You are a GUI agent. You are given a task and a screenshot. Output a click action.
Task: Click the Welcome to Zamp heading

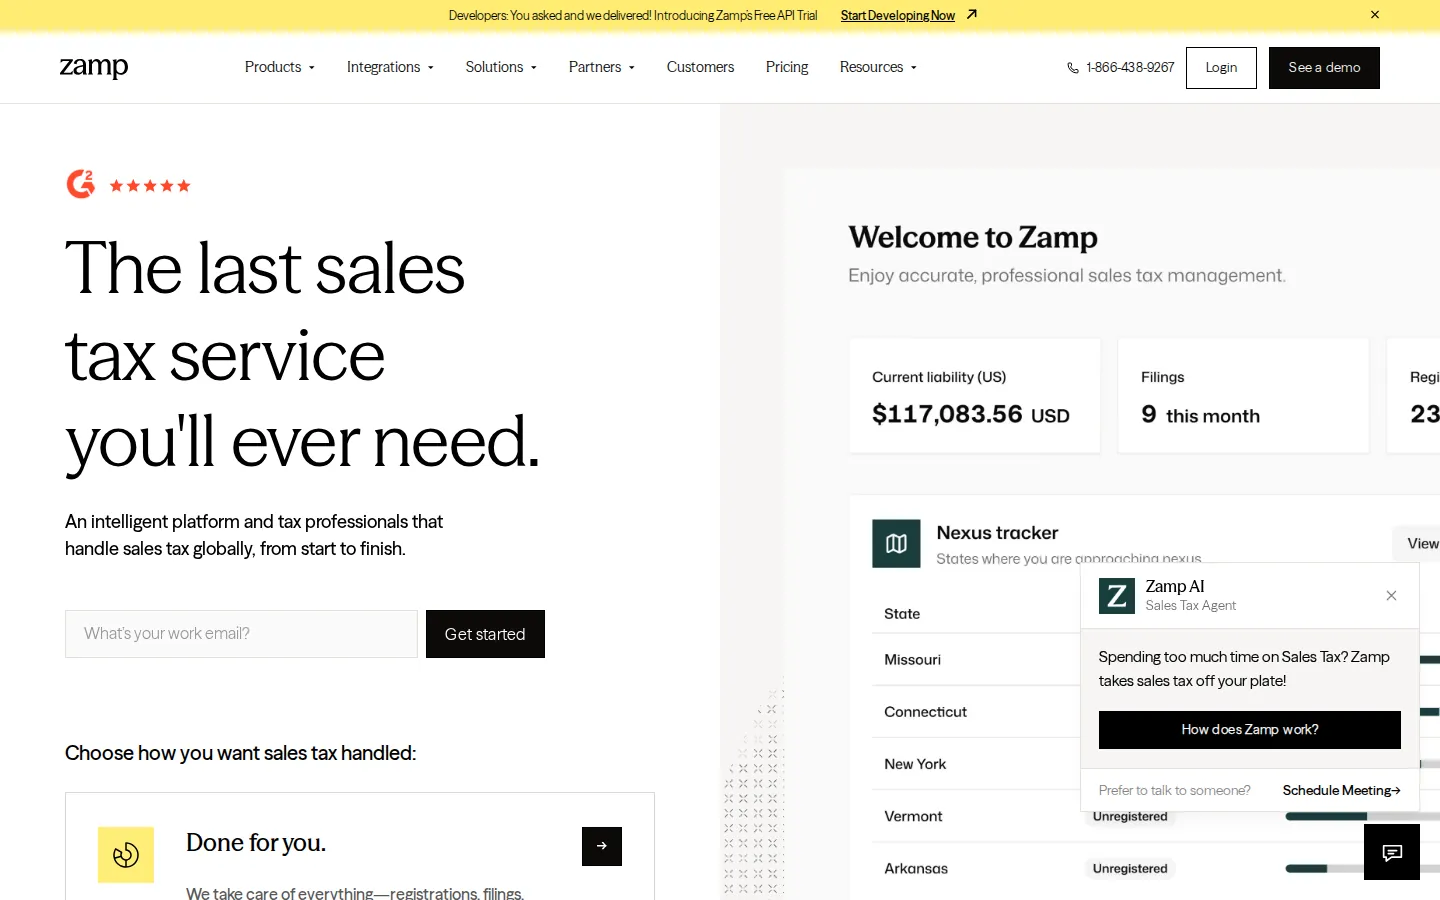pos(973,237)
